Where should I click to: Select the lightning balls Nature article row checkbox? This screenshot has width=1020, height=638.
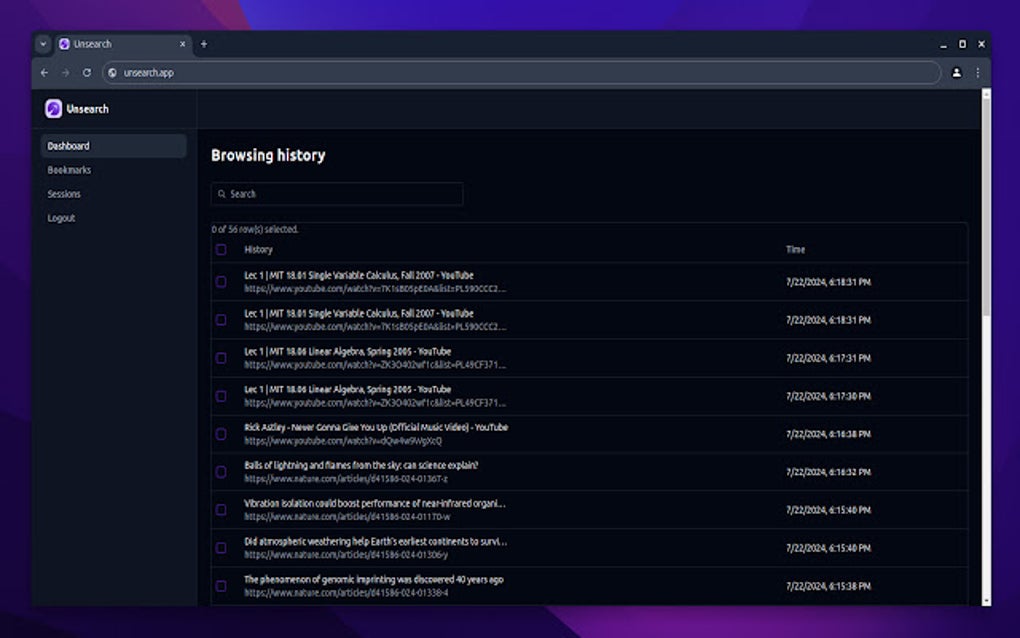[221, 472]
